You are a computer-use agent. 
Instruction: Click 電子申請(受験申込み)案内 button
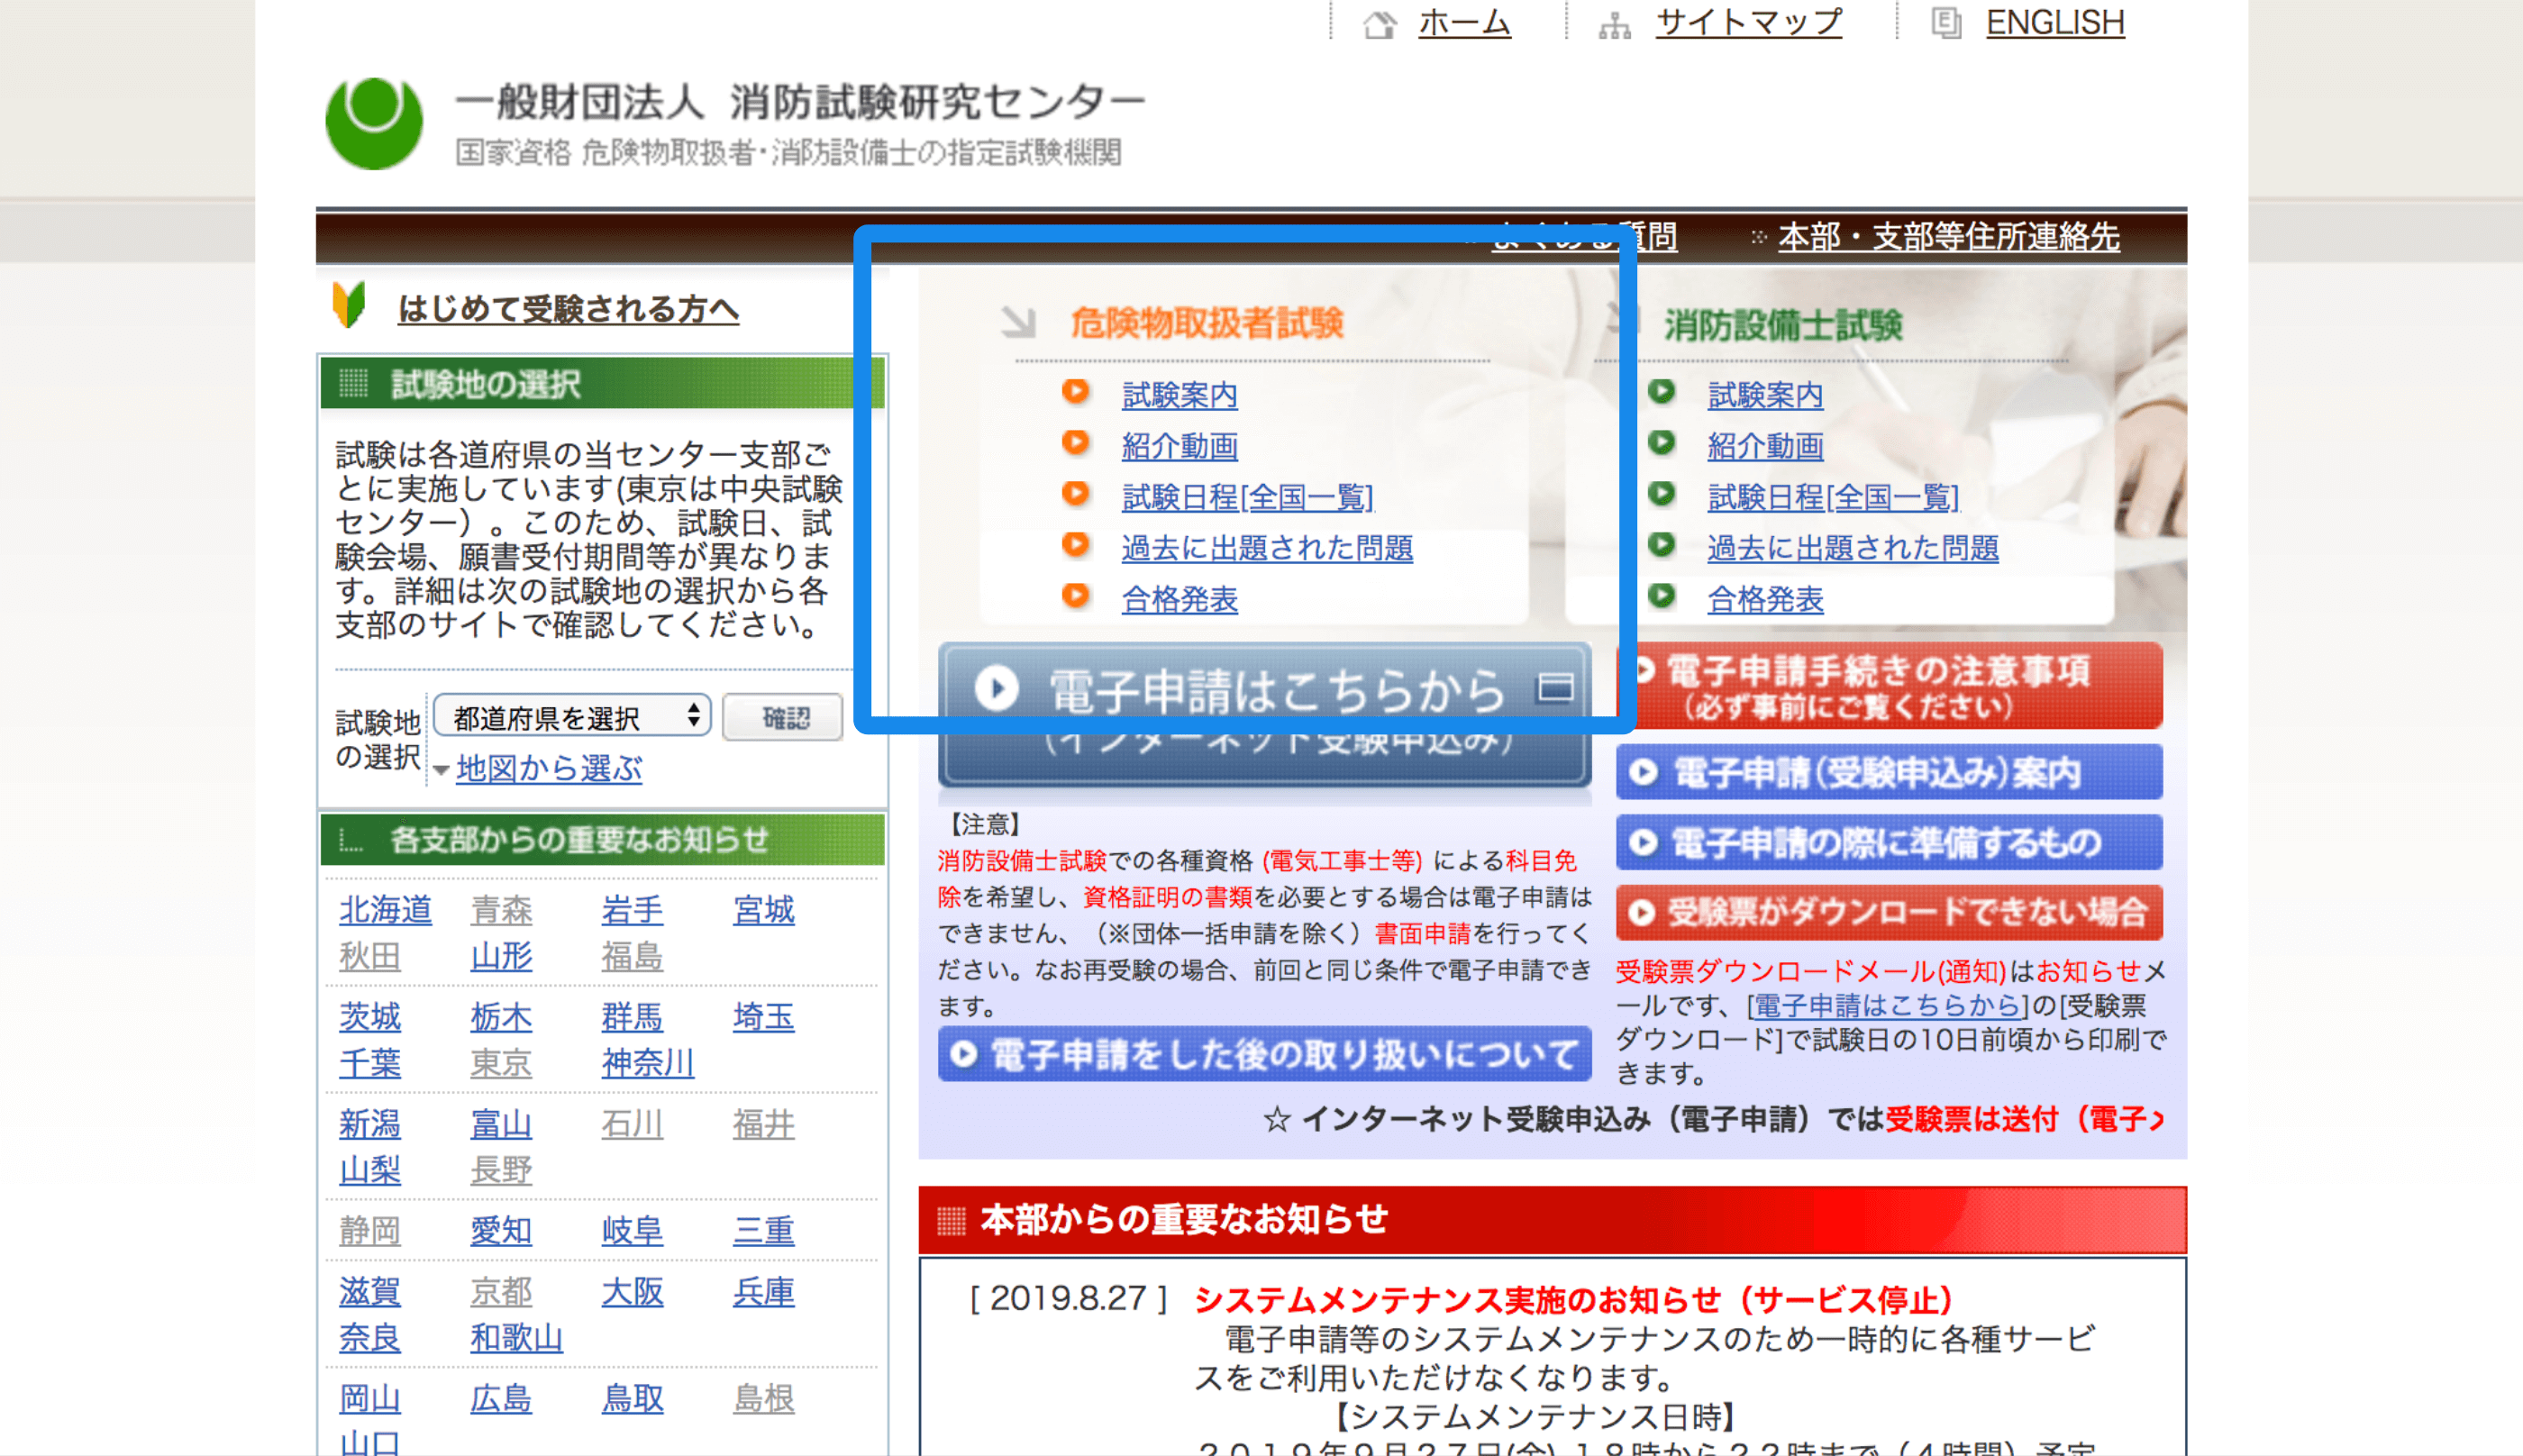coord(1889,772)
